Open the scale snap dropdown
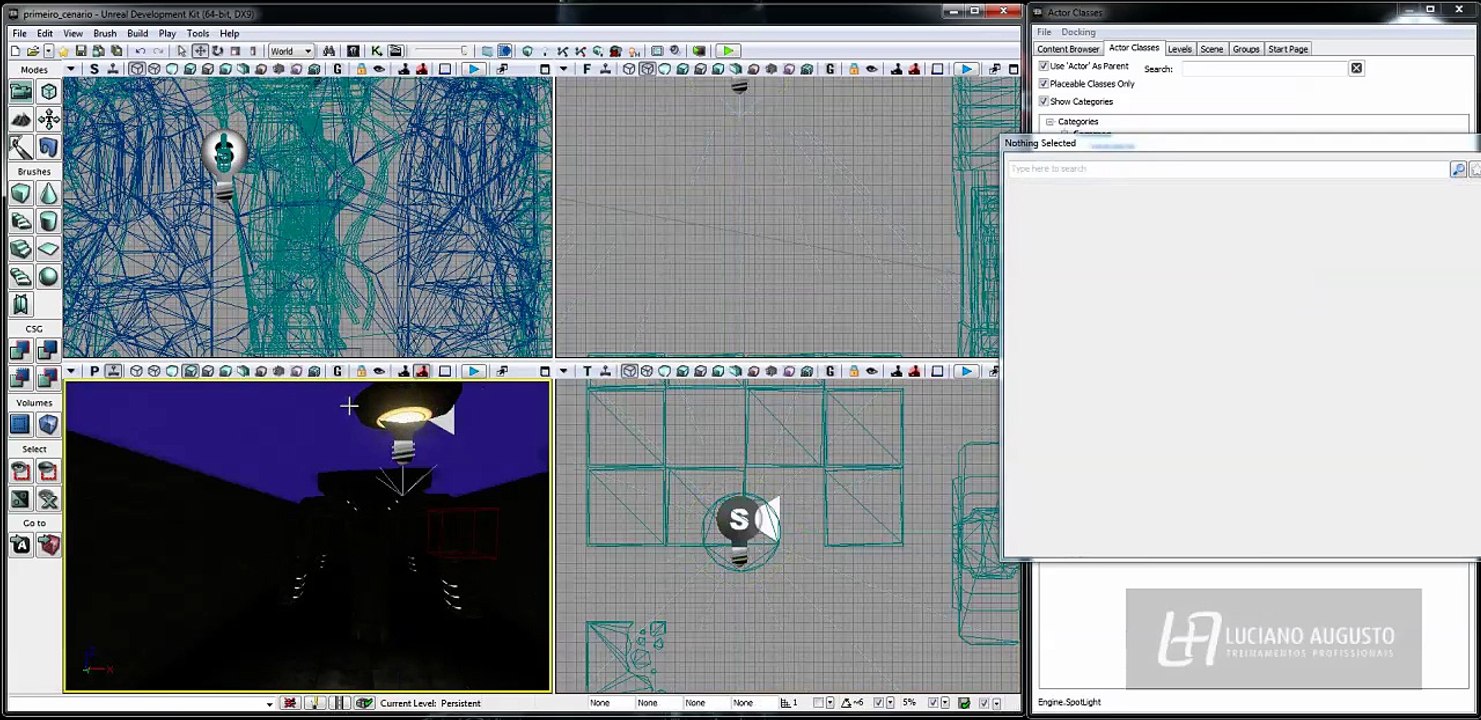Viewport: 1481px width, 720px height. pos(946,703)
